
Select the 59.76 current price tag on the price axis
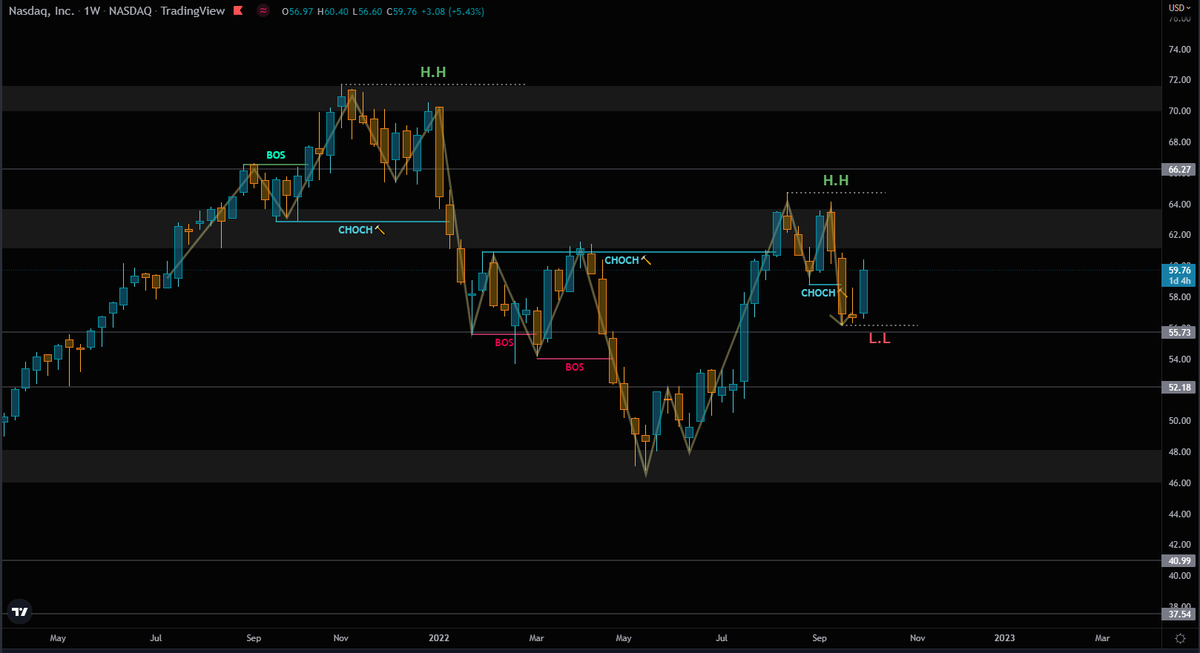(1179, 274)
